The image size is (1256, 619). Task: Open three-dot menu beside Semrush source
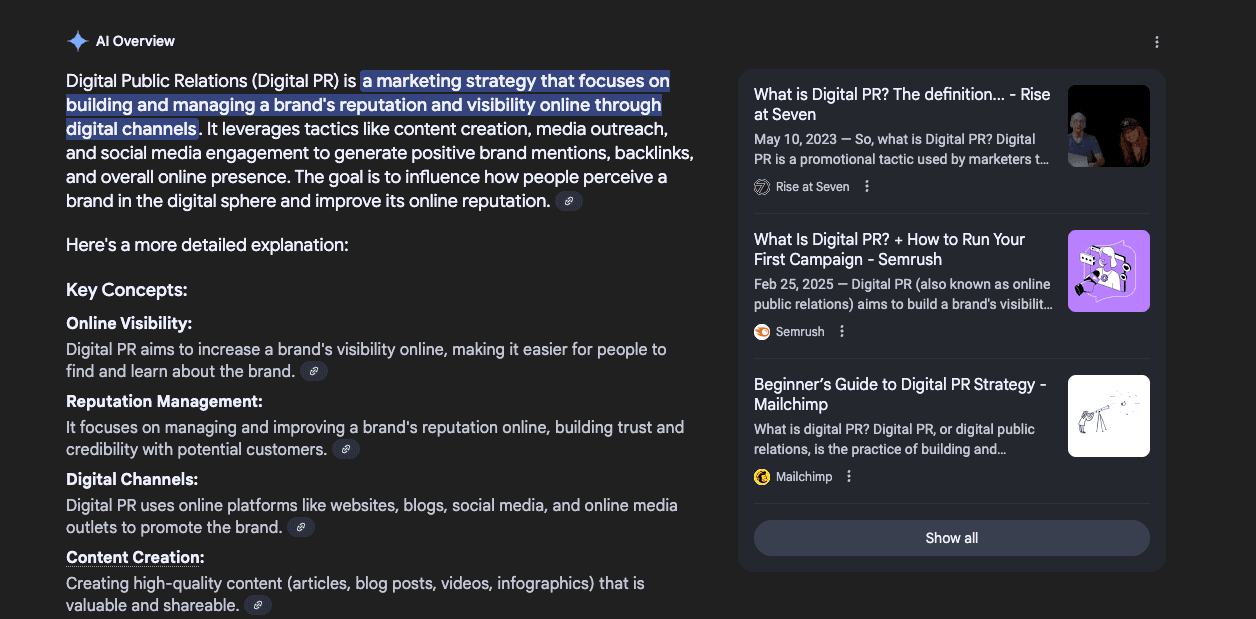pyautogui.click(x=842, y=332)
